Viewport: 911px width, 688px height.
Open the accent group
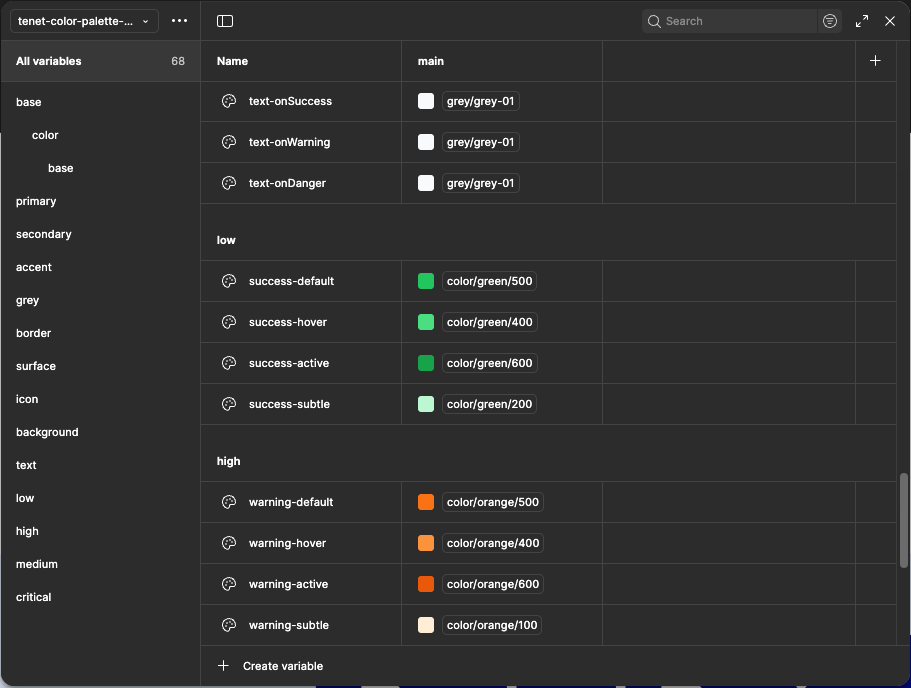click(x=34, y=267)
